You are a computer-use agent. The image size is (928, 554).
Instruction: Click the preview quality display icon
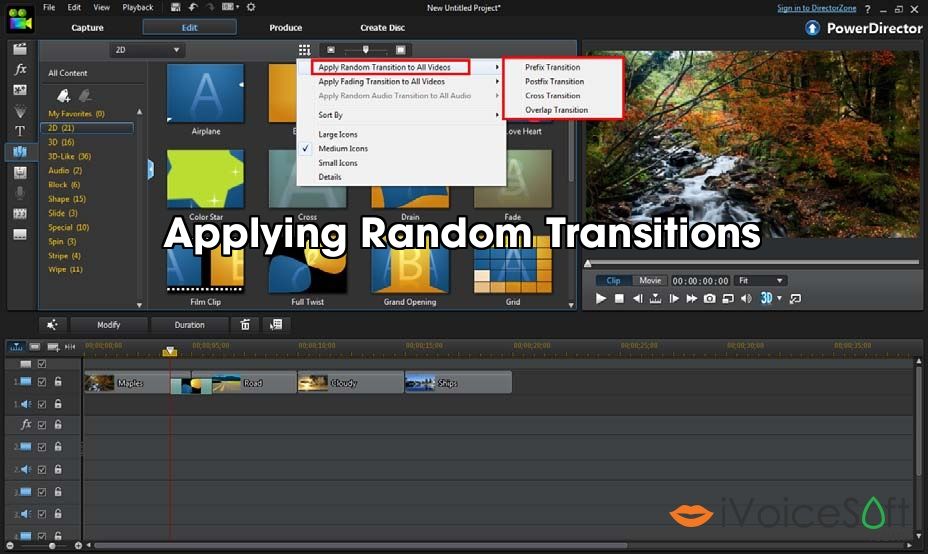pyautogui.click(x=728, y=298)
